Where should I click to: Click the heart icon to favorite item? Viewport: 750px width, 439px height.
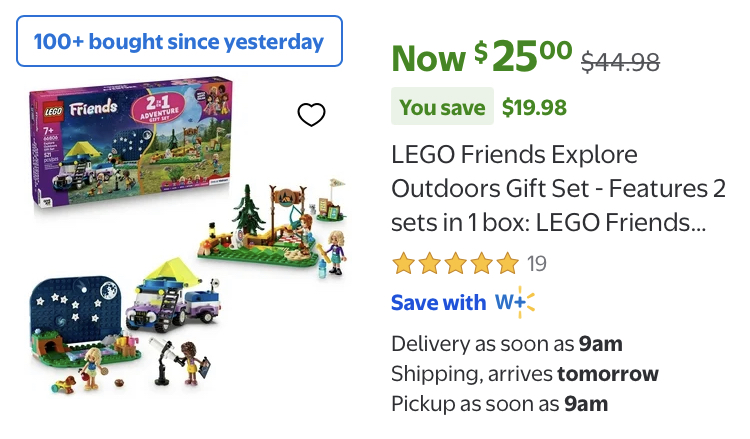pyautogui.click(x=312, y=115)
